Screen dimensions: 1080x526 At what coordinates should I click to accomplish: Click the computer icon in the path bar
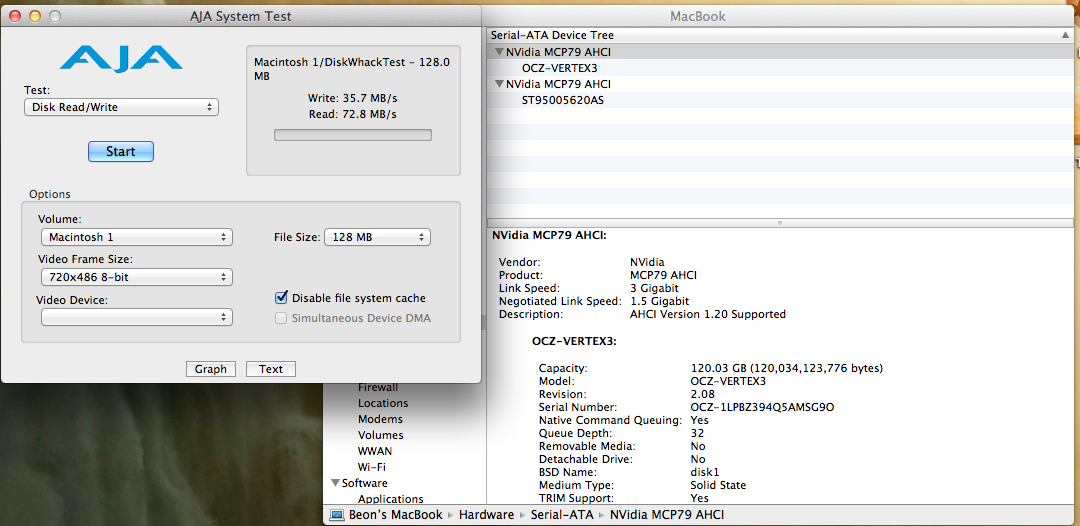tap(337, 515)
